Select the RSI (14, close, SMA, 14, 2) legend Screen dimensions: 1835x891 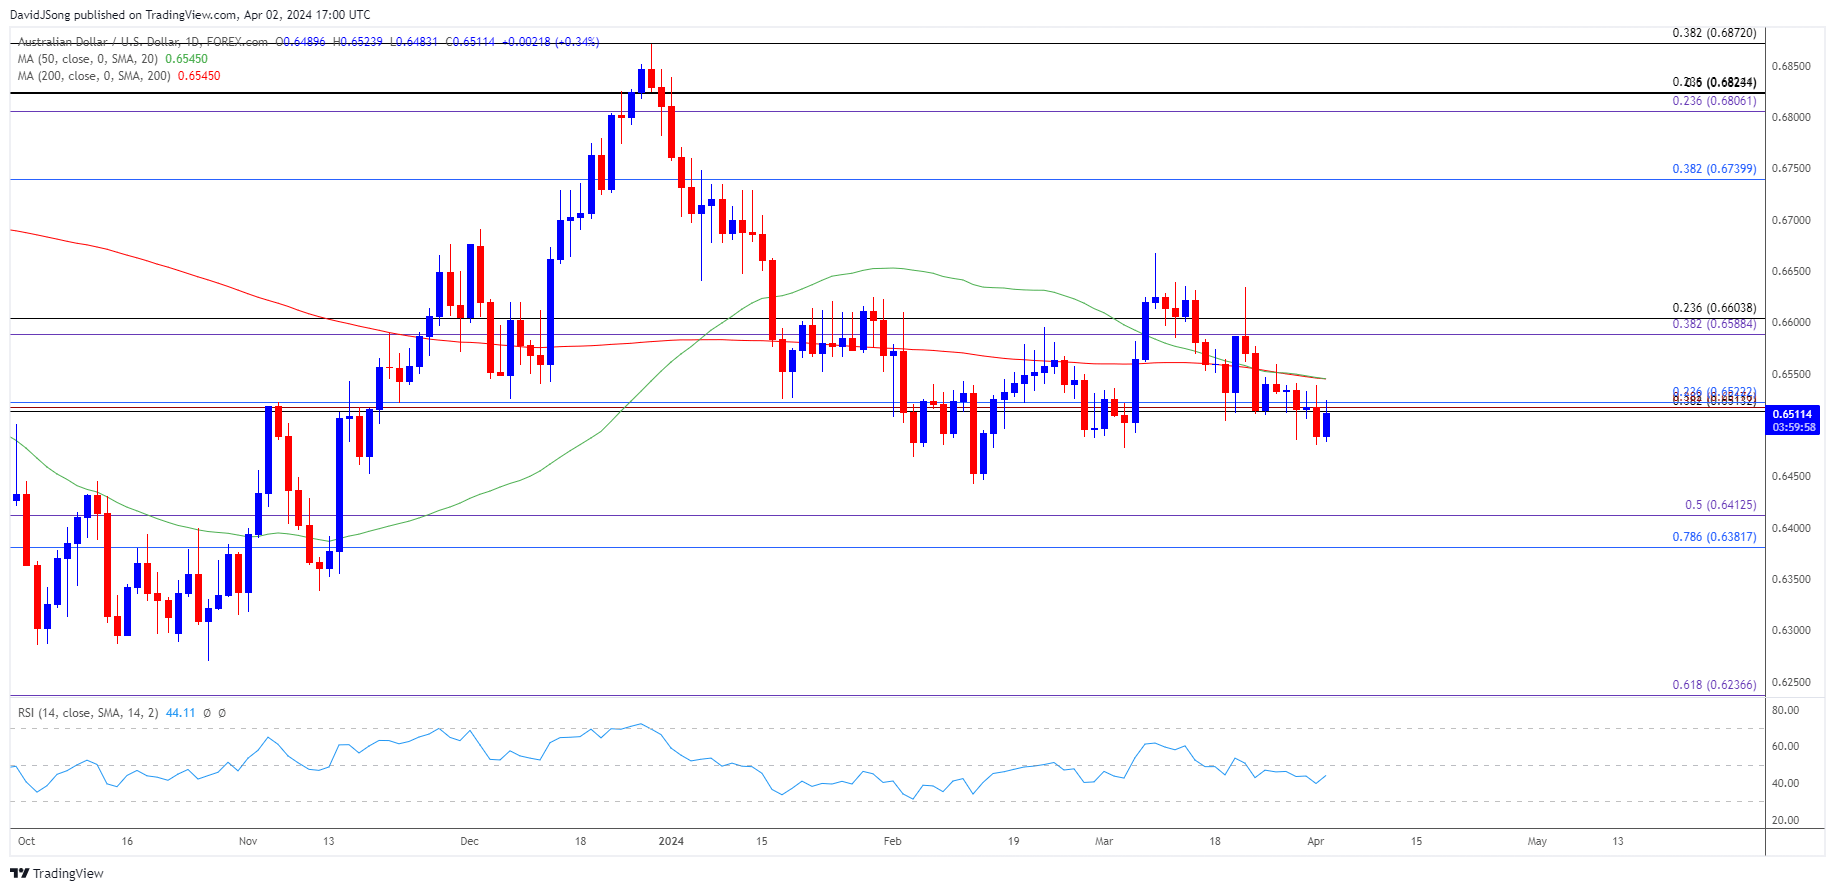(x=88, y=713)
